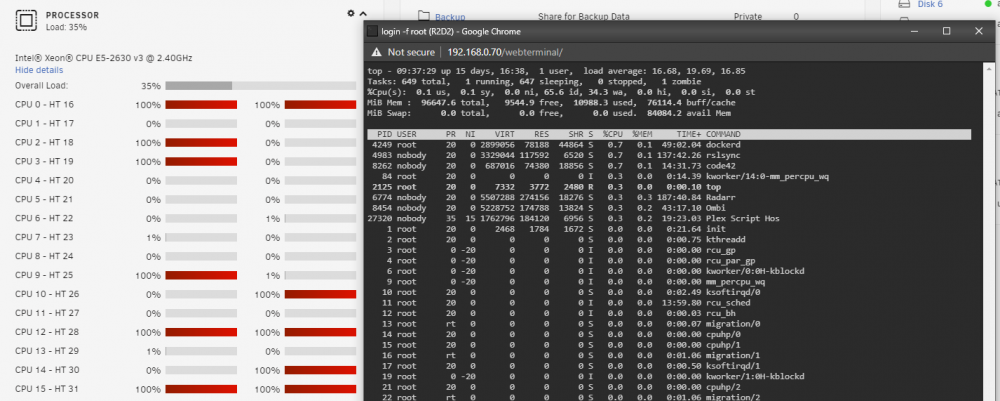Click the Disk 6 drive icon
Viewport: 1000px width, 401px height.
click(903, 4)
